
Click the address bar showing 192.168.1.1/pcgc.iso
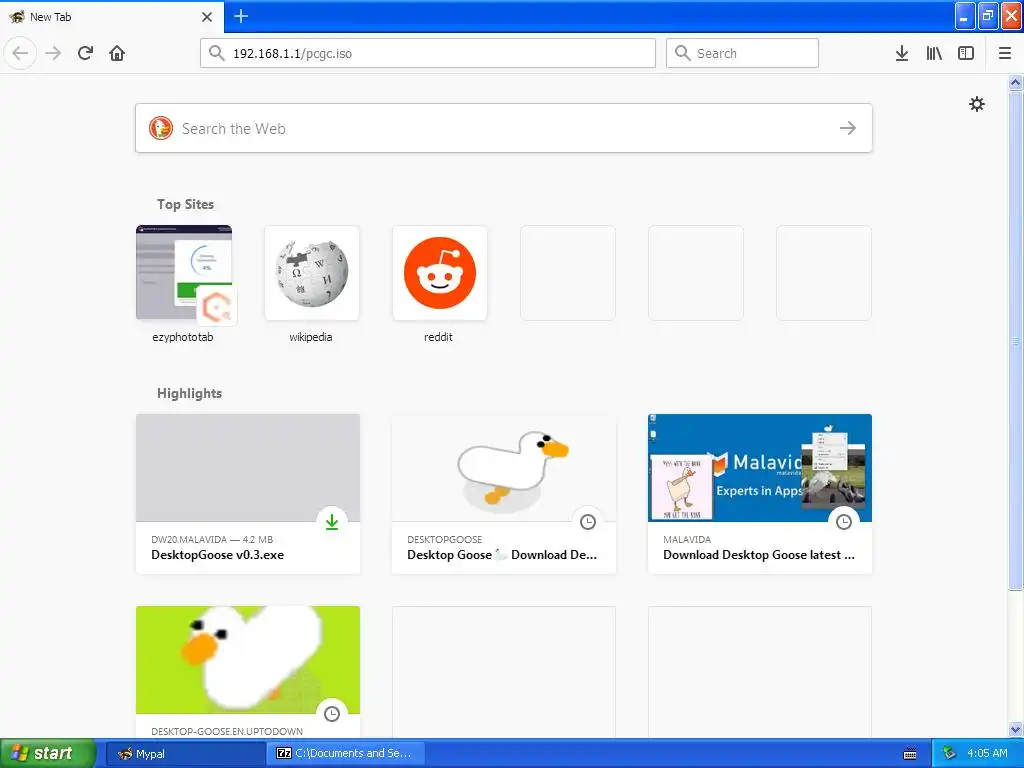(x=428, y=53)
